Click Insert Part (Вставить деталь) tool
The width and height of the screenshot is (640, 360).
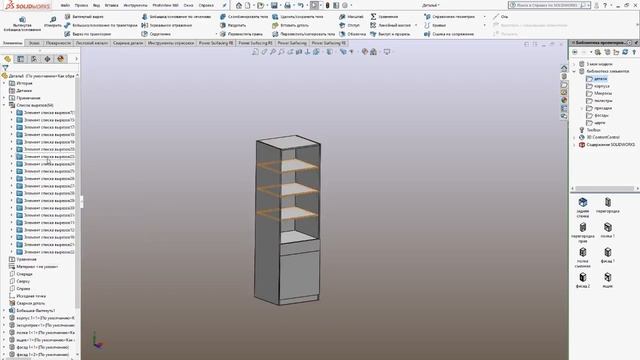tap(290, 25)
